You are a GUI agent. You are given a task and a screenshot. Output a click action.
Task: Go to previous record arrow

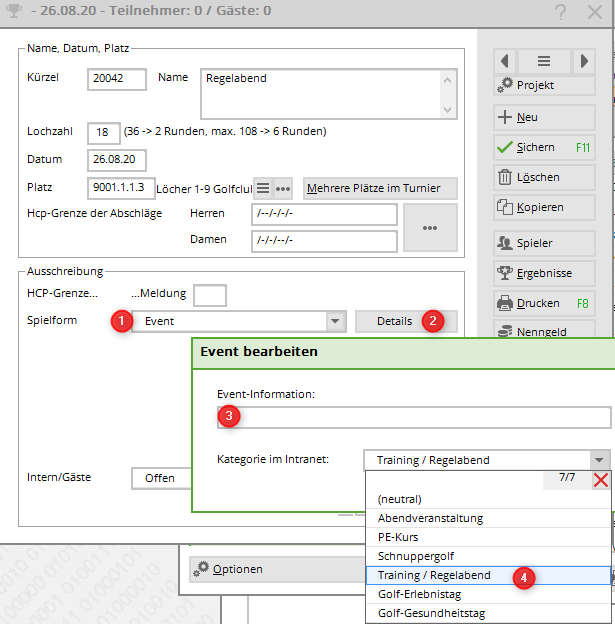pos(505,61)
